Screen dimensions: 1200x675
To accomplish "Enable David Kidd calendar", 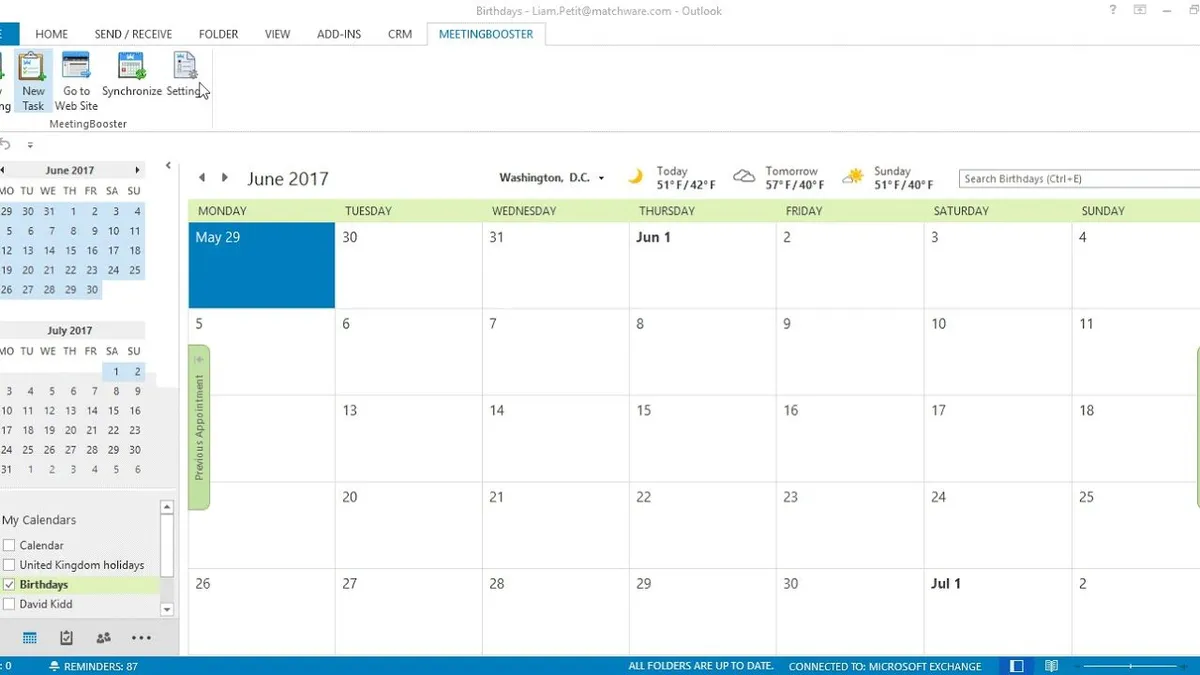I will [x=9, y=604].
